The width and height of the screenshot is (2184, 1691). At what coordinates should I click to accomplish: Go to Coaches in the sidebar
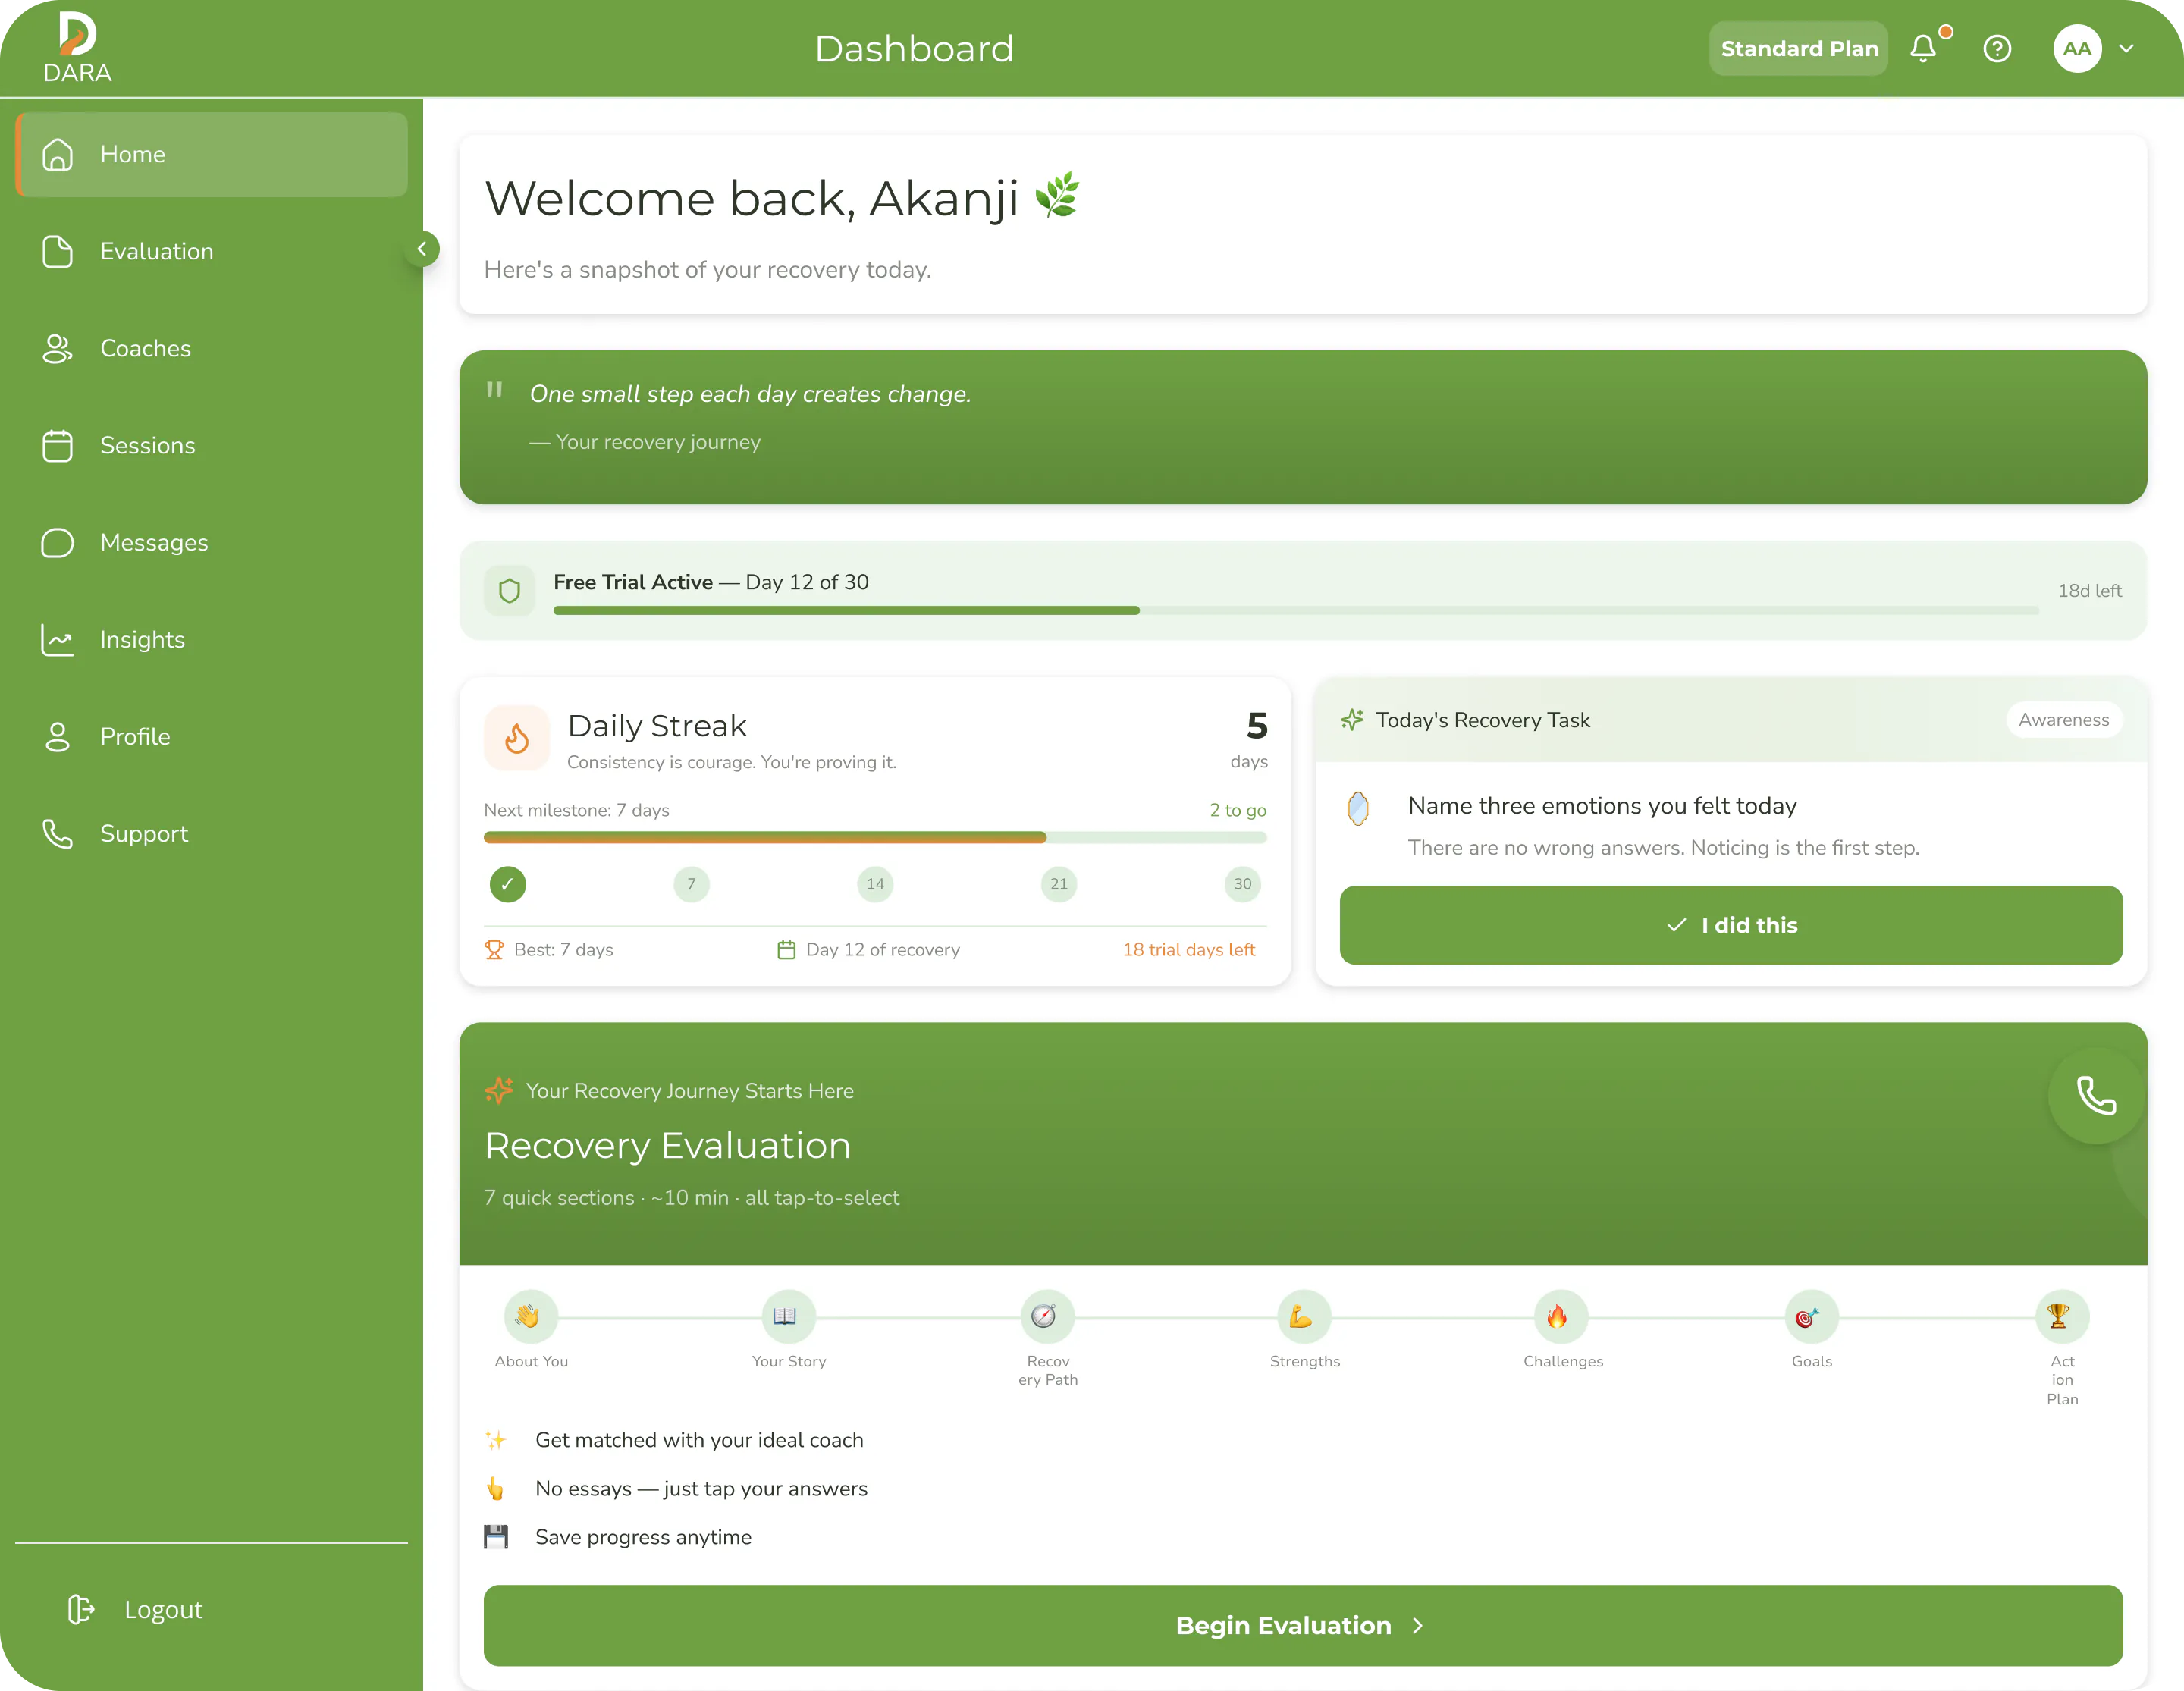click(x=145, y=348)
